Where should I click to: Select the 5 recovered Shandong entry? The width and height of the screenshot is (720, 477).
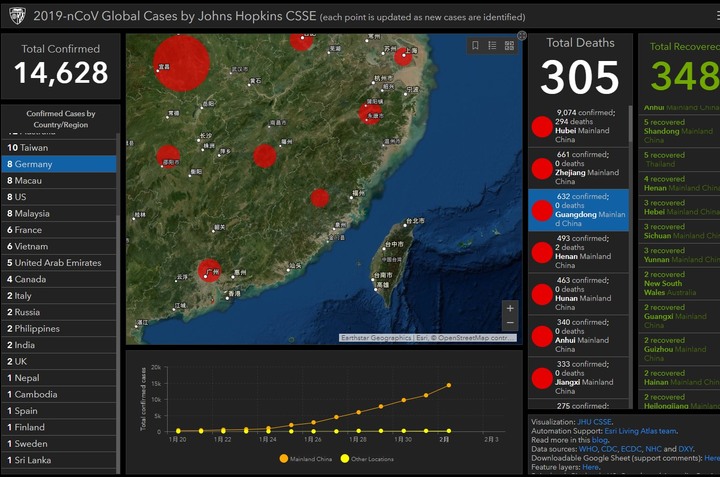click(x=680, y=131)
